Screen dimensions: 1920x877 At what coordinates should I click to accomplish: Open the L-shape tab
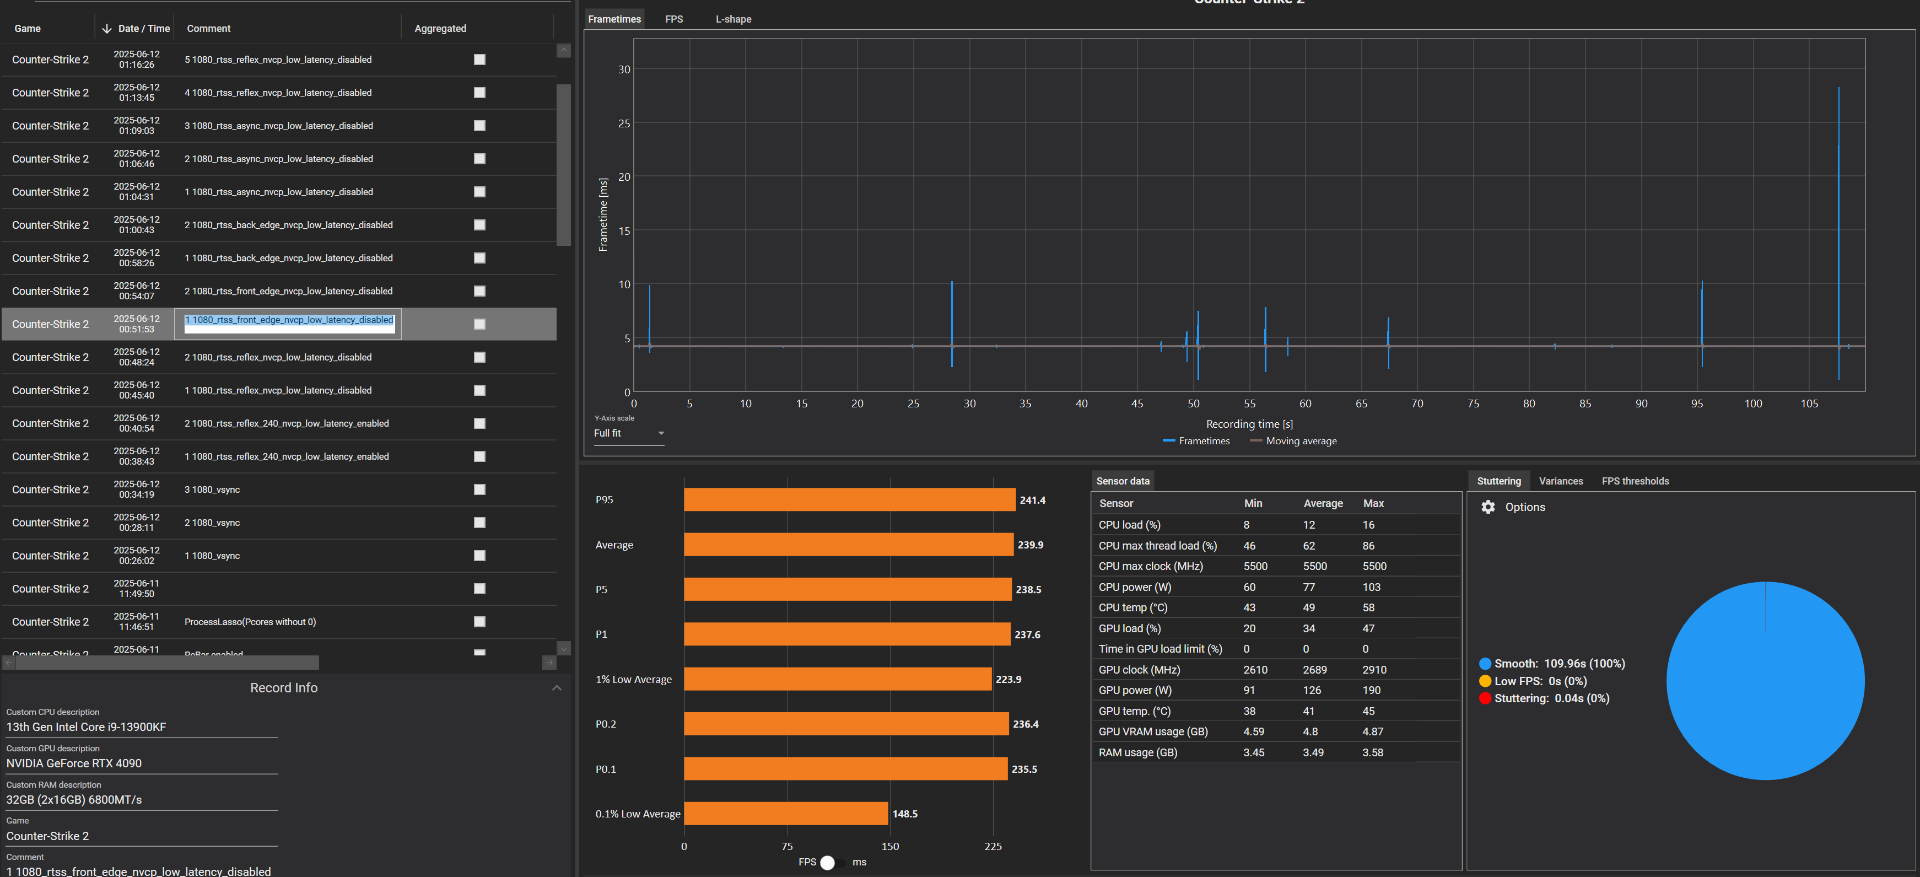(733, 19)
